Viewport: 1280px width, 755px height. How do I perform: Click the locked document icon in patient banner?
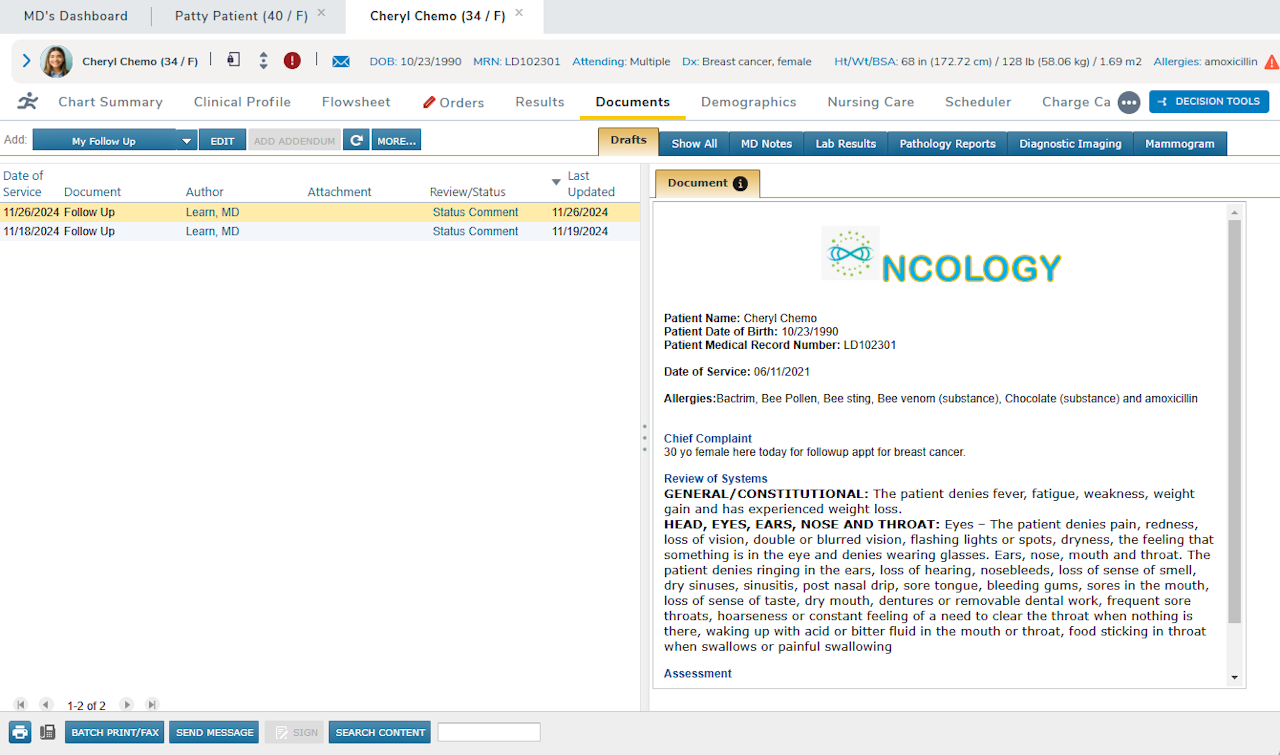[231, 60]
